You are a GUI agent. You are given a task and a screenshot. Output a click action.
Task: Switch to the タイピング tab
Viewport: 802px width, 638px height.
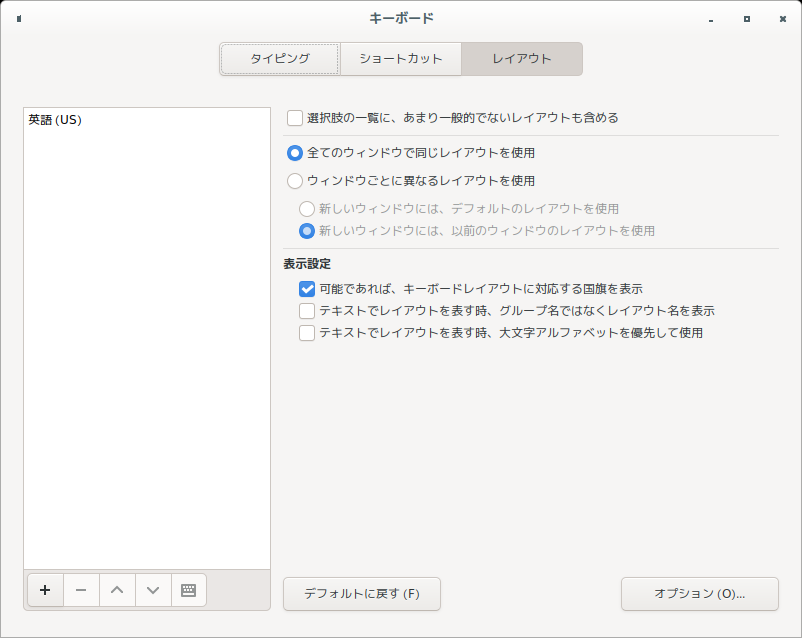pos(280,59)
